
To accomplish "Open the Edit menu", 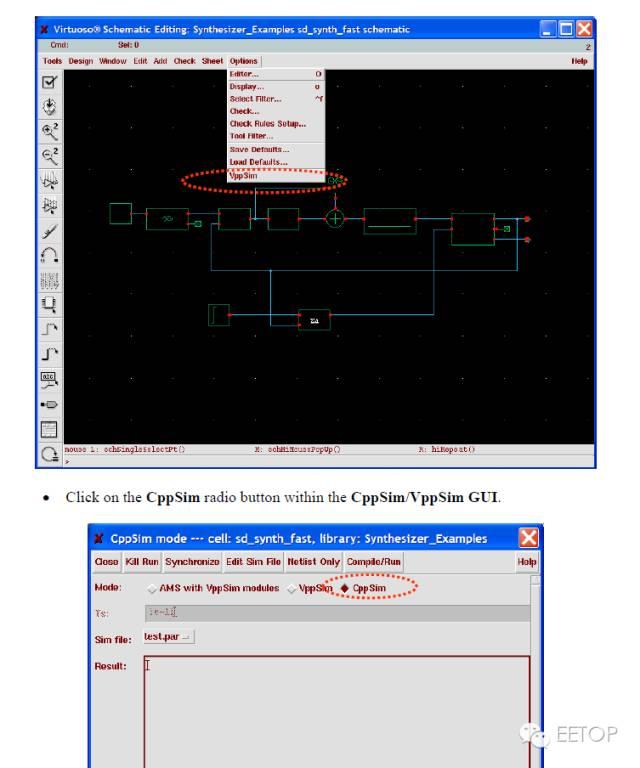I will 140,61.
